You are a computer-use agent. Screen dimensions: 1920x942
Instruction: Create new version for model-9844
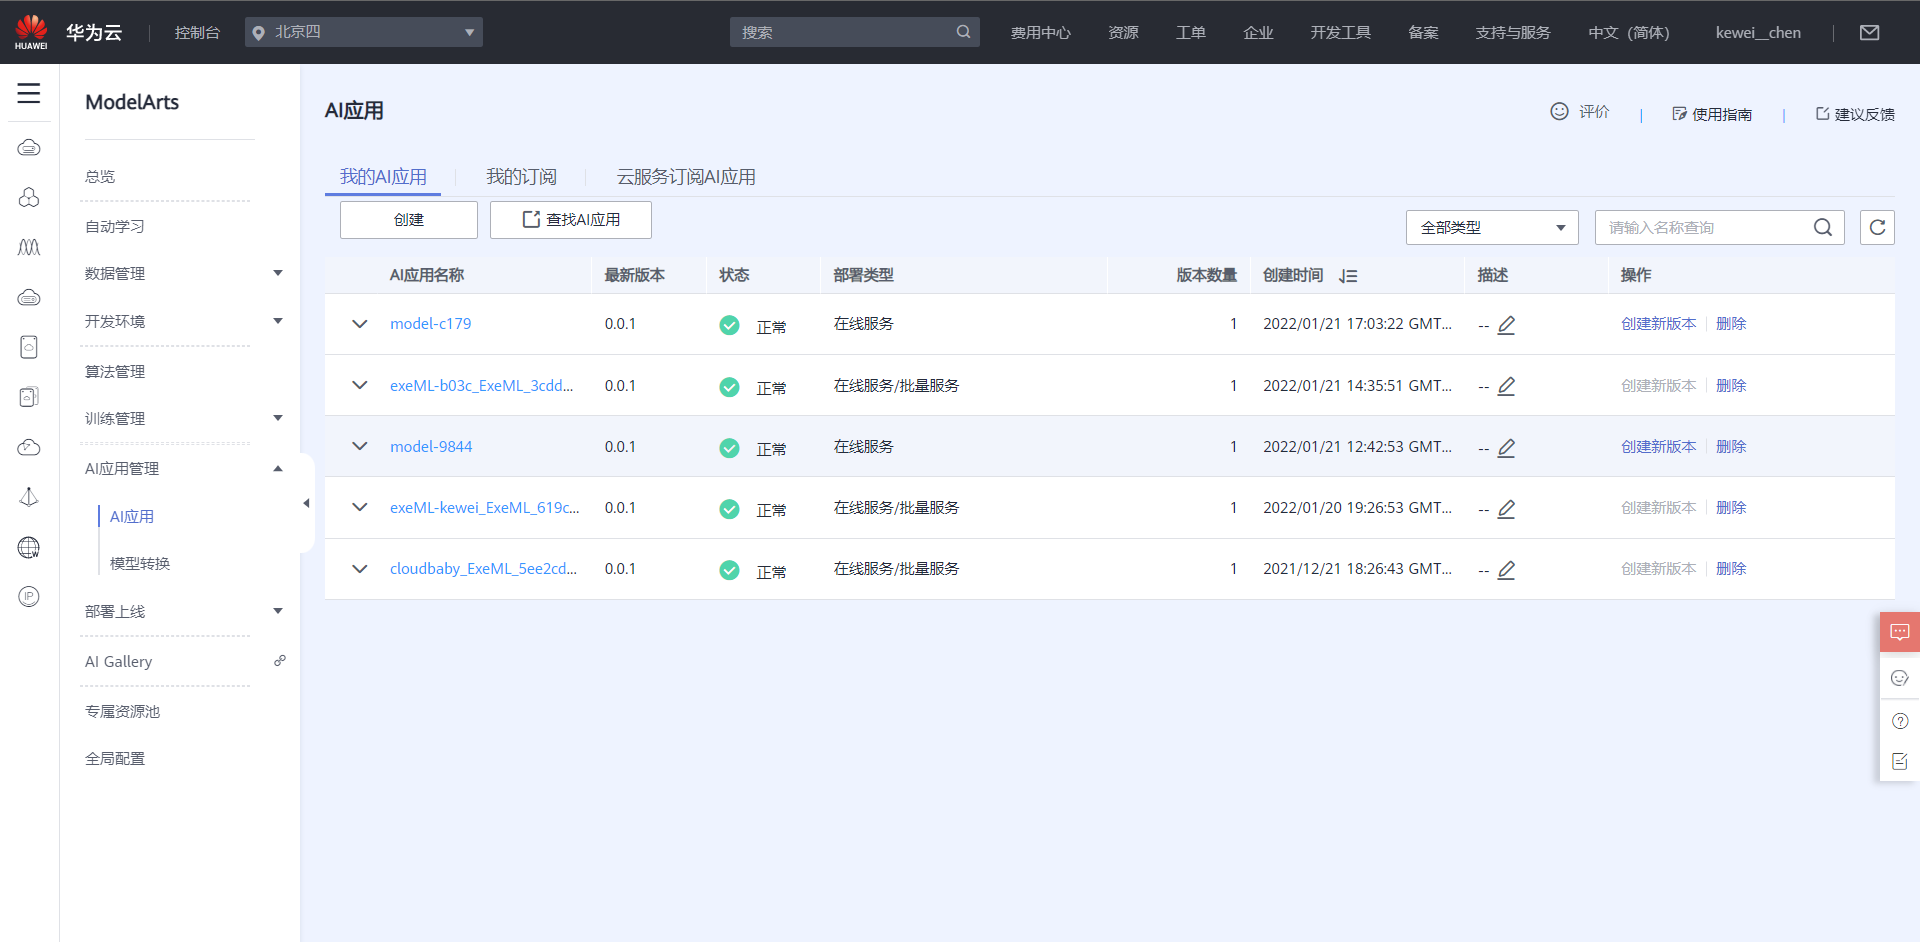click(x=1658, y=446)
